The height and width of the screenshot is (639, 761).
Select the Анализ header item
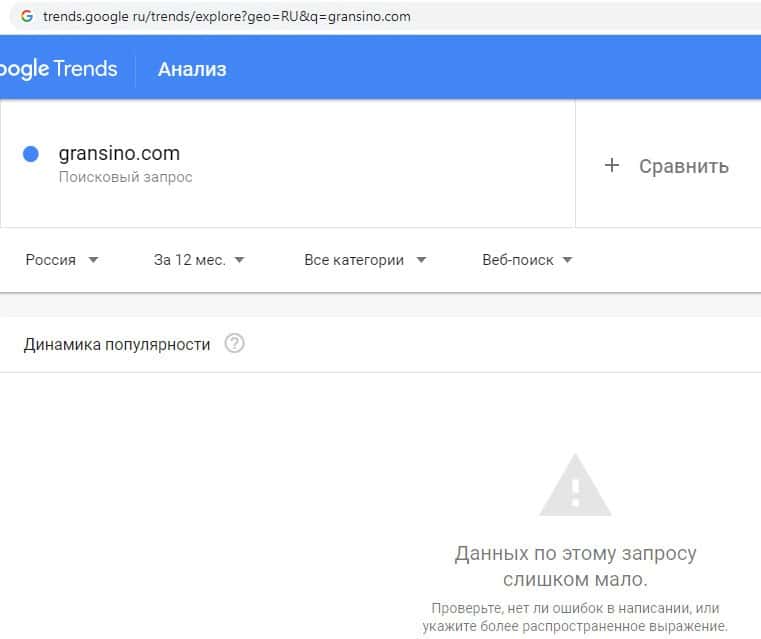click(192, 69)
